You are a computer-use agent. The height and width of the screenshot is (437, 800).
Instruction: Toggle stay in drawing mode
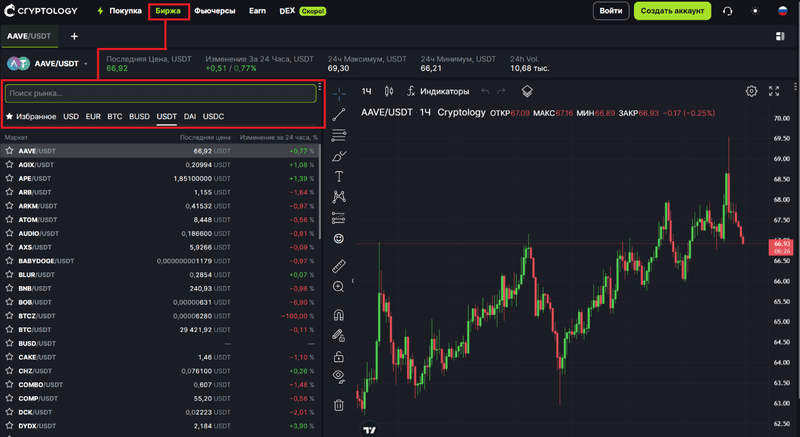pyautogui.click(x=338, y=336)
